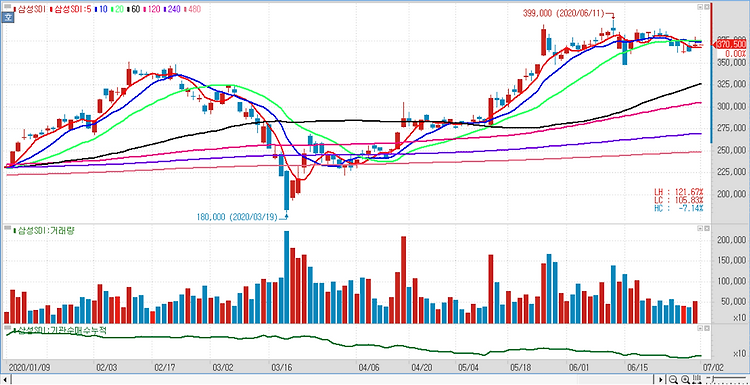Minimize the 기관순매수누적 pane
The image size is (750, 385).
699,329
